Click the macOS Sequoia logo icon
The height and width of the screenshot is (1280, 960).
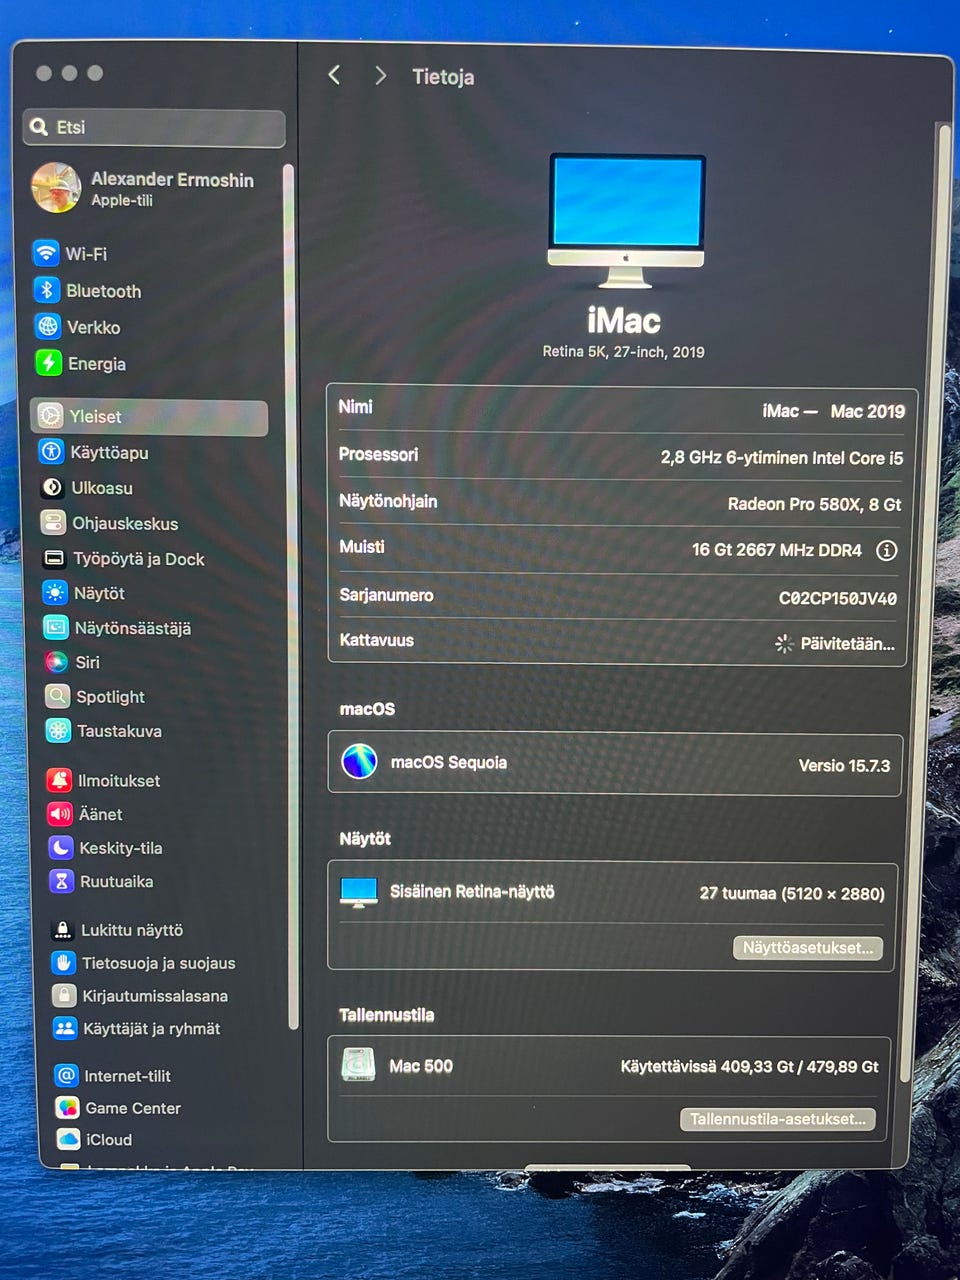(x=359, y=762)
